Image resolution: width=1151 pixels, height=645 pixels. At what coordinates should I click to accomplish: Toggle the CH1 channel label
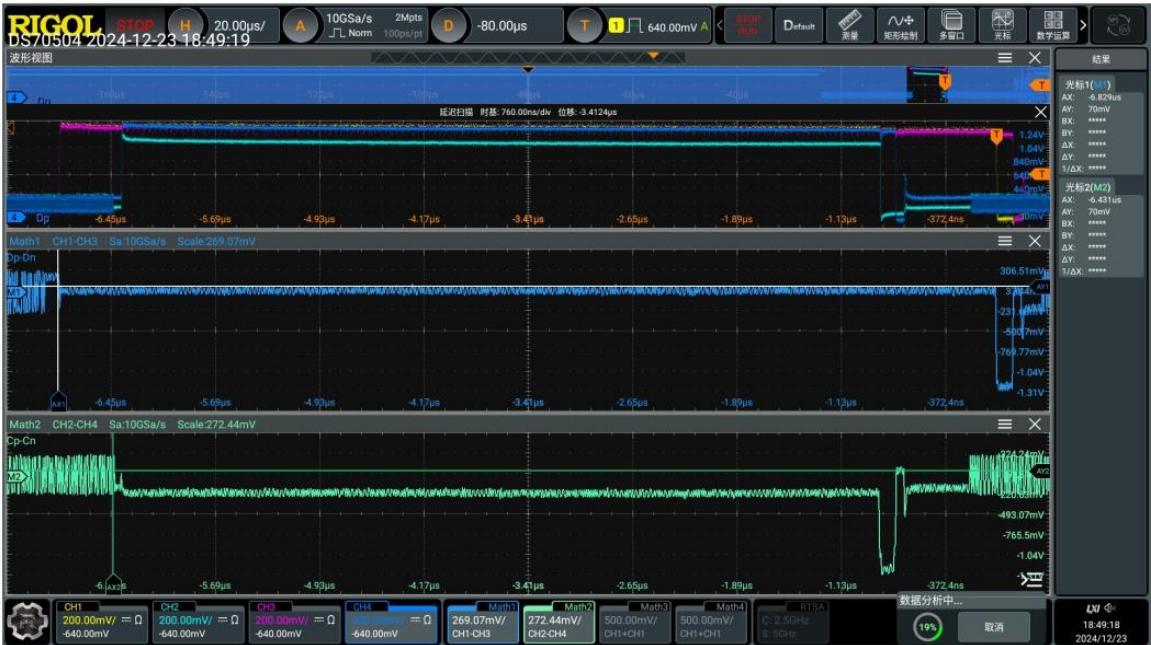click(102, 621)
